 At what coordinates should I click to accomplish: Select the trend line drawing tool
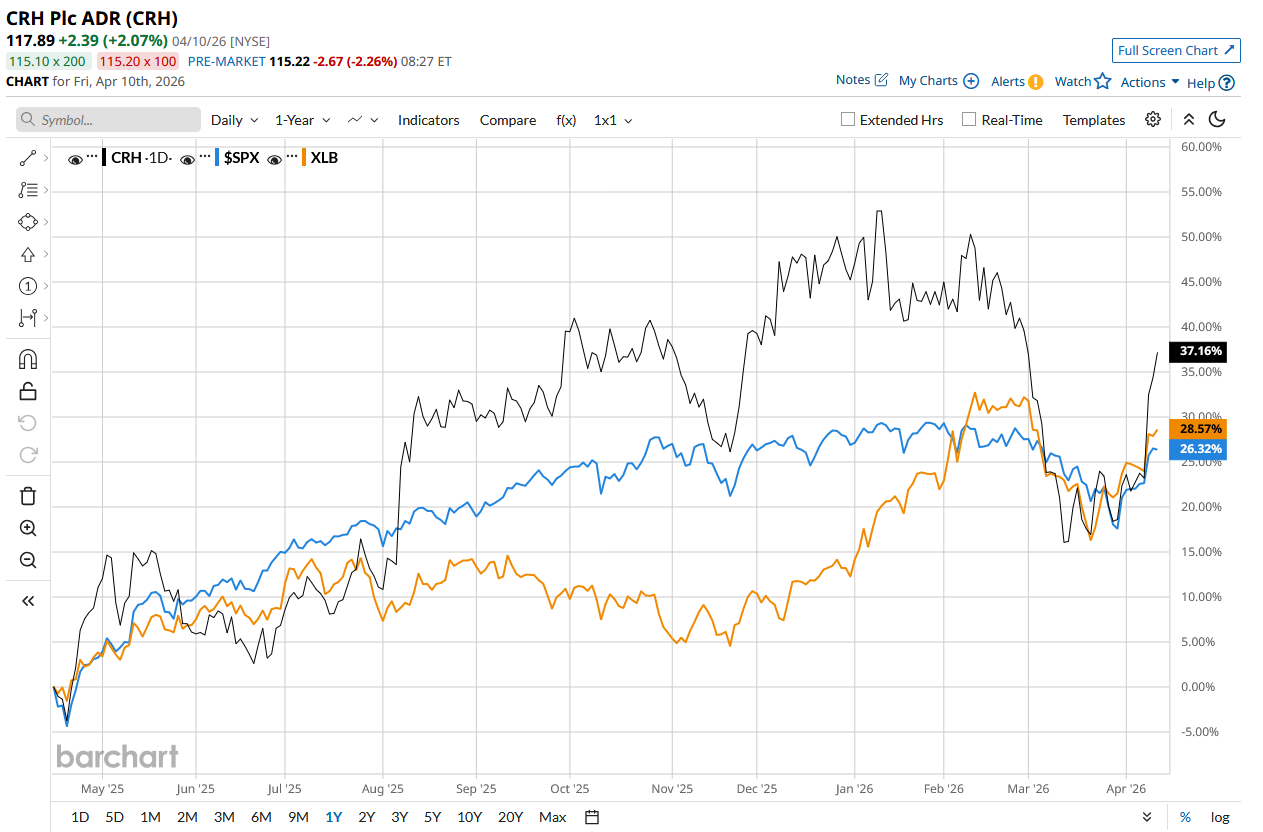[28, 158]
